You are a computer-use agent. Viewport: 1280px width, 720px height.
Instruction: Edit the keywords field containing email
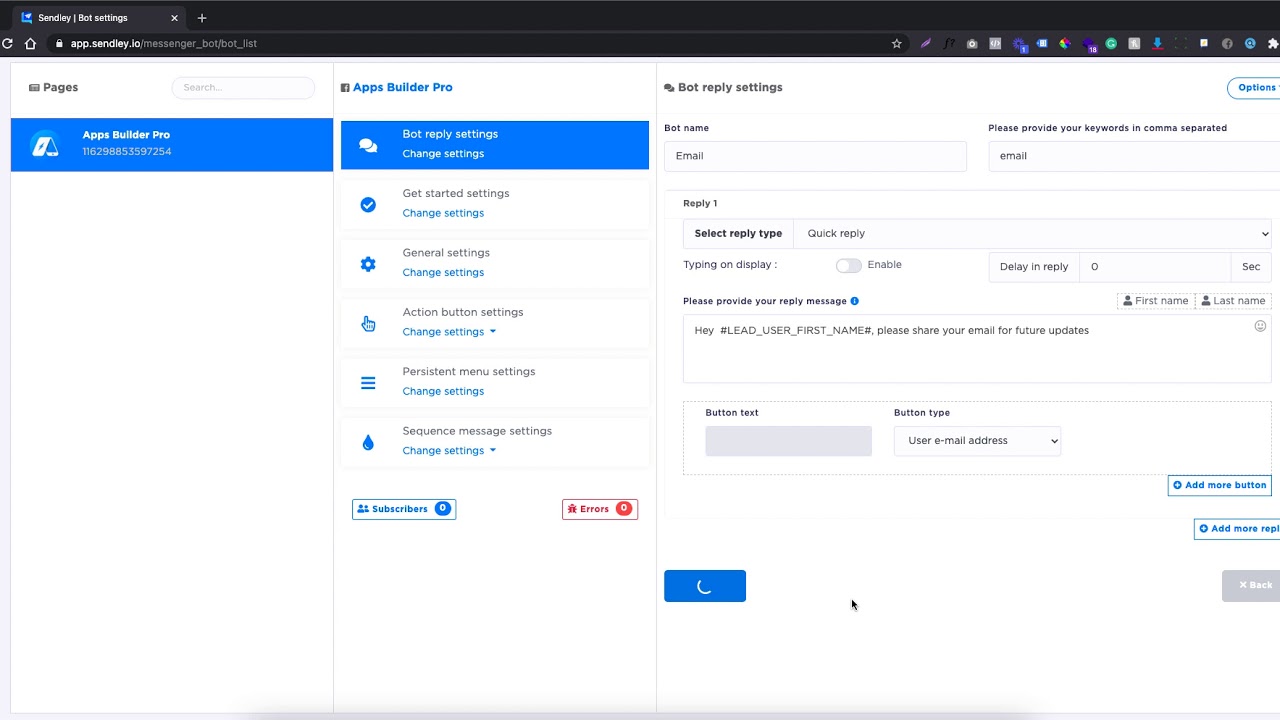[x=1134, y=156]
